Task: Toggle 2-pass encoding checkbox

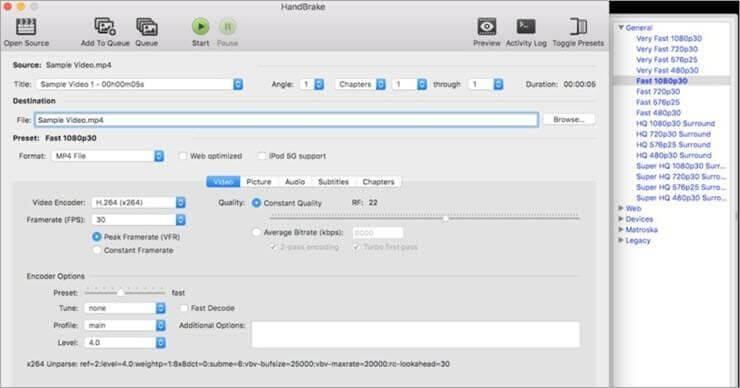Action: pos(273,247)
